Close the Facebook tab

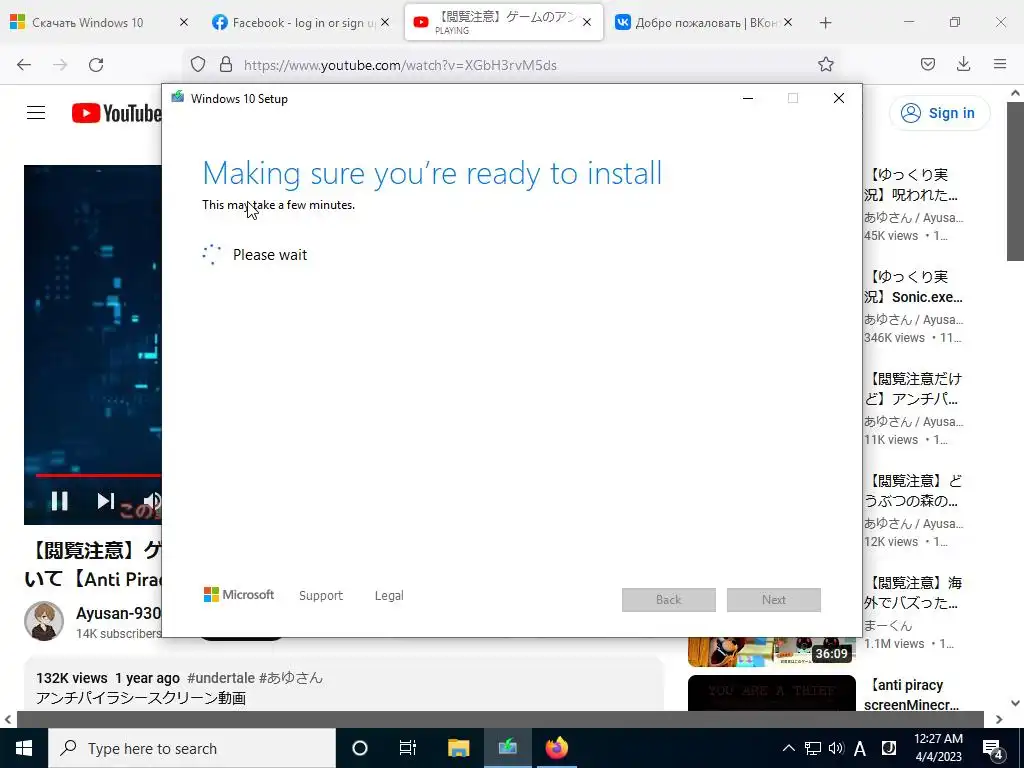tap(385, 22)
